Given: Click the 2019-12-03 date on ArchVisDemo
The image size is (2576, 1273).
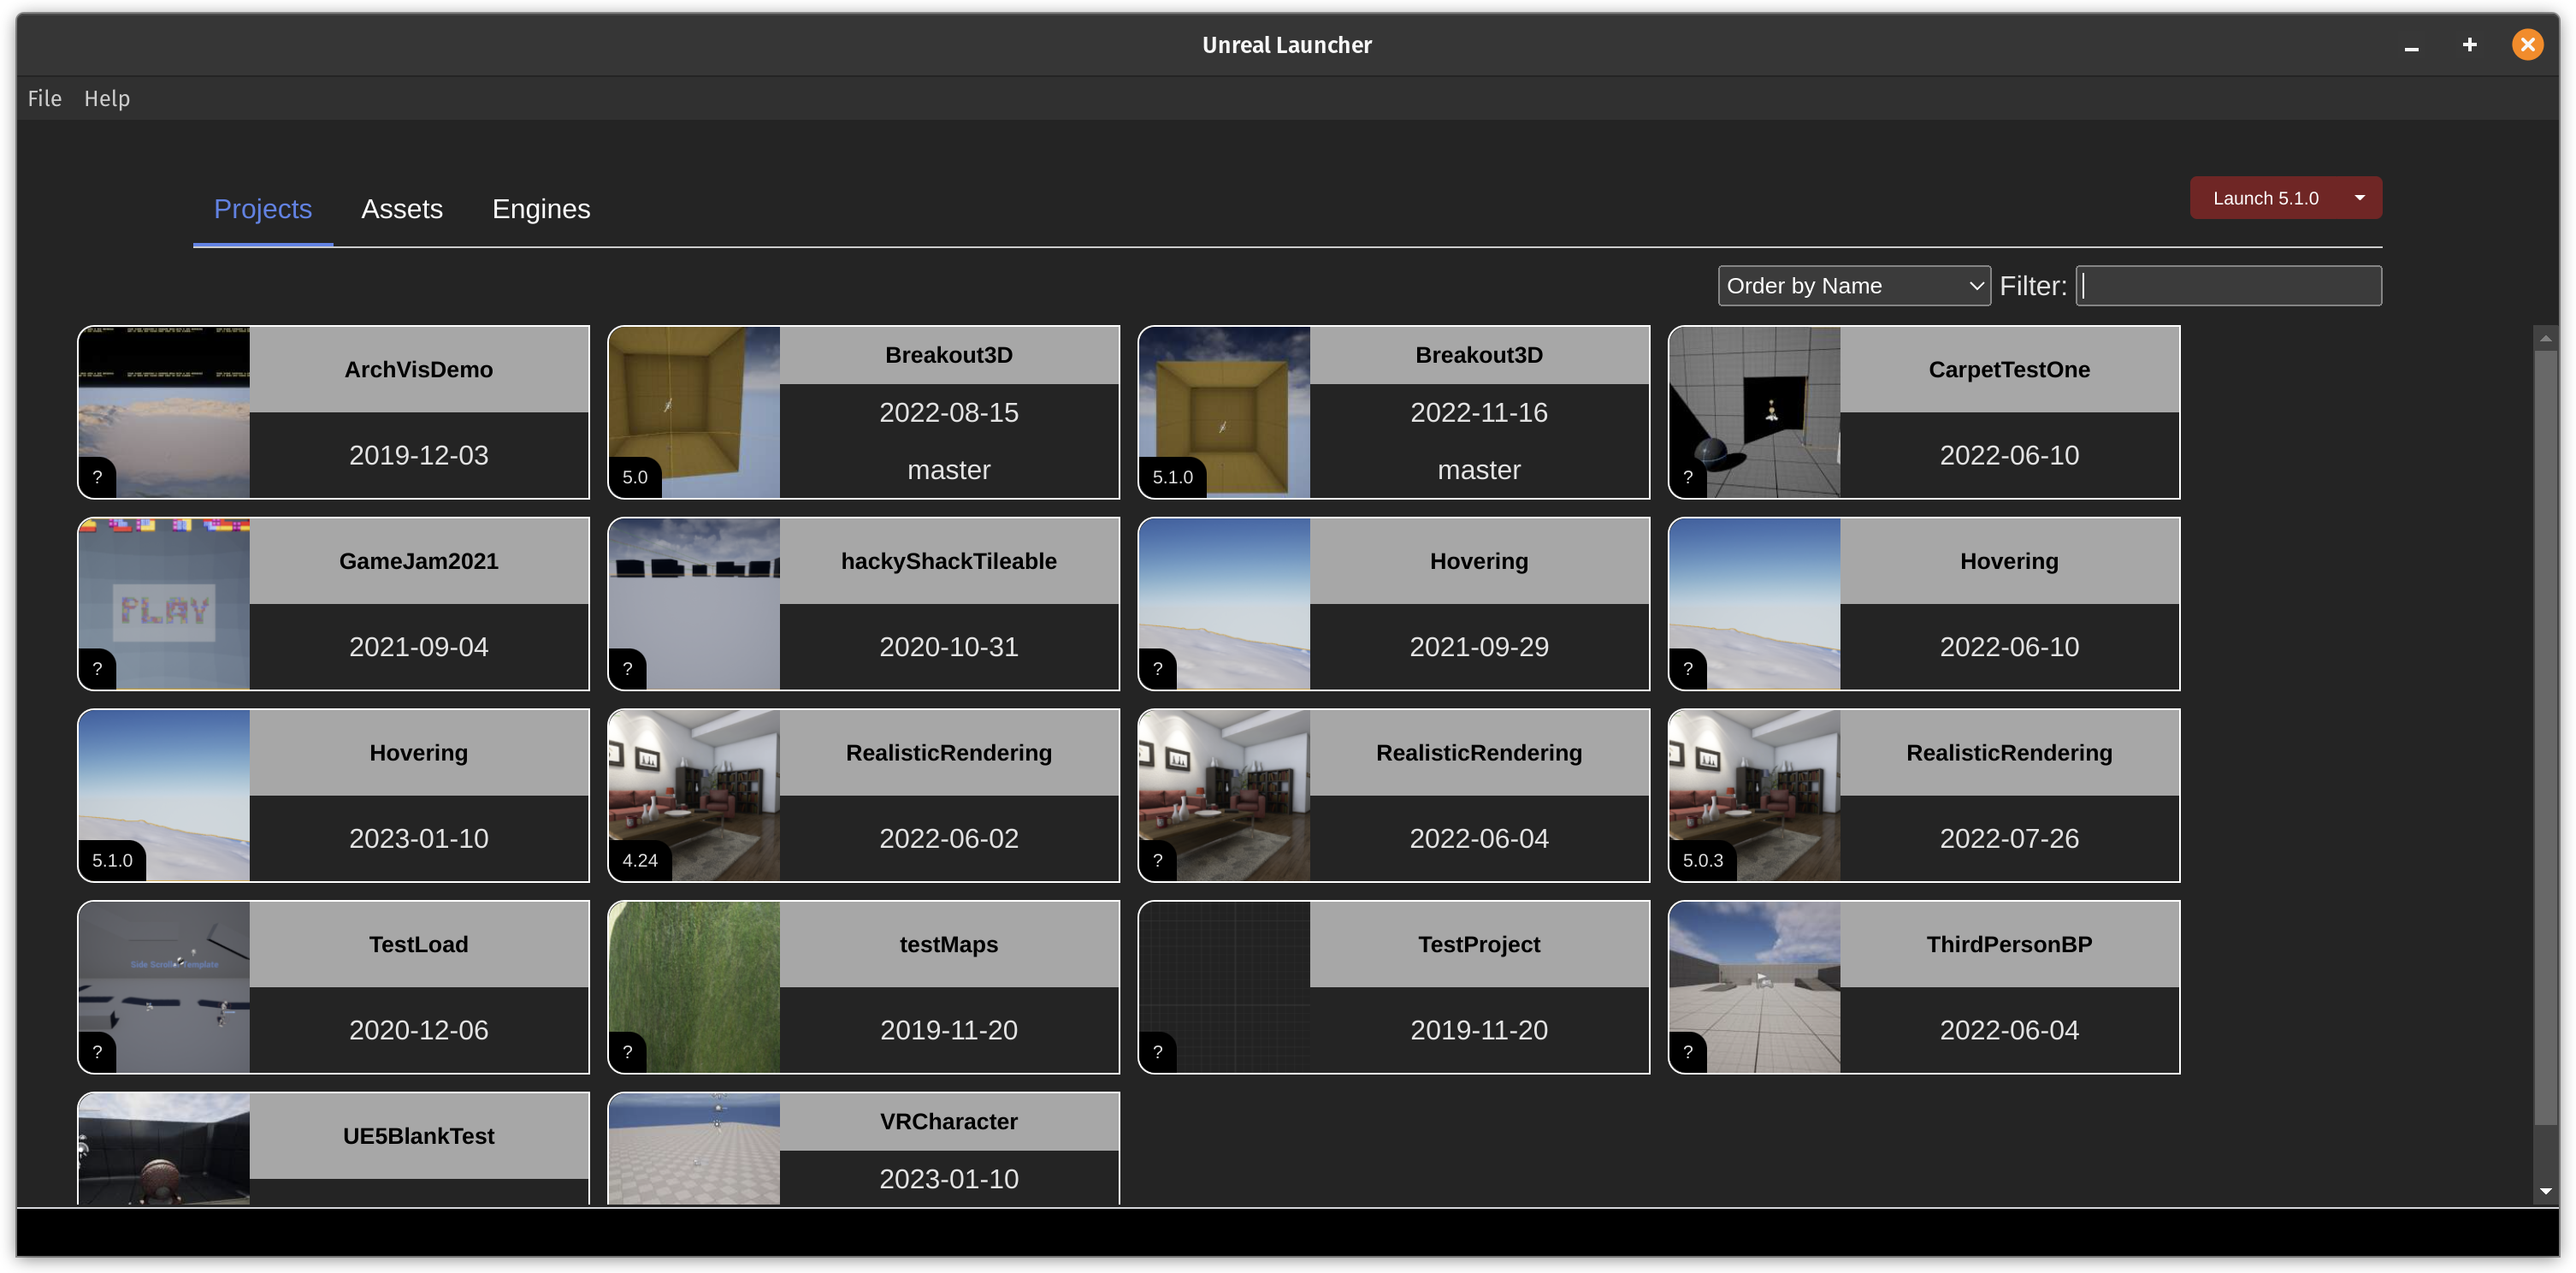Looking at the screenshot, I should point(418,455).
